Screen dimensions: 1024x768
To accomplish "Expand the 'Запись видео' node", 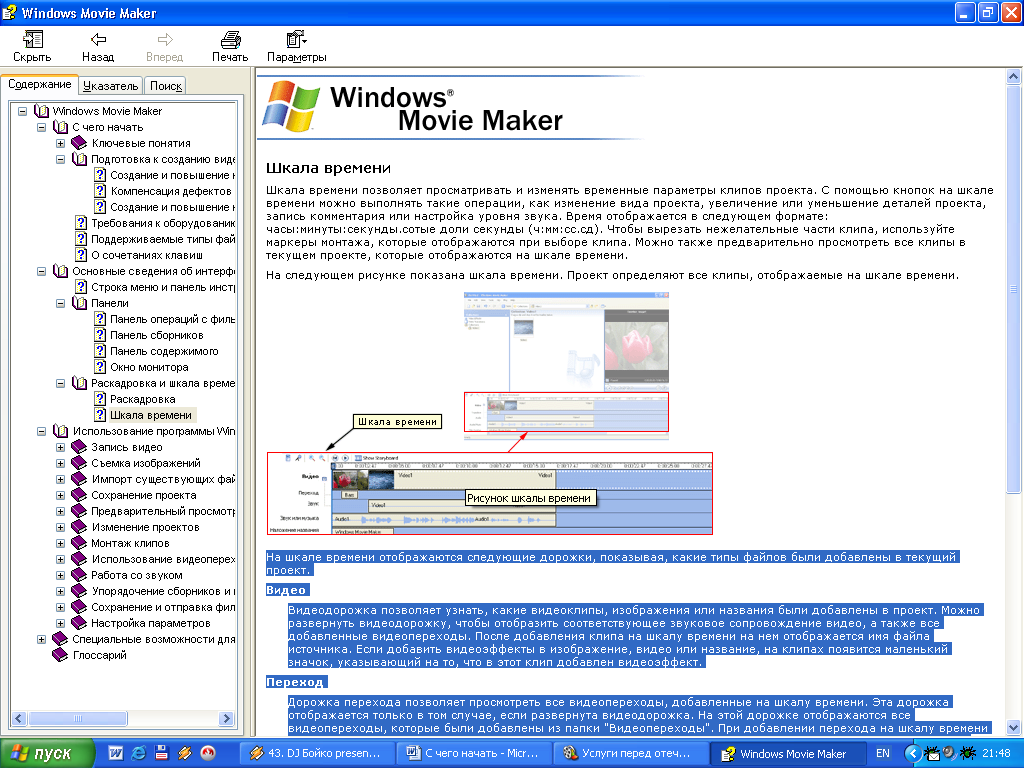I will pyautogui.click(x=60, y=447).
